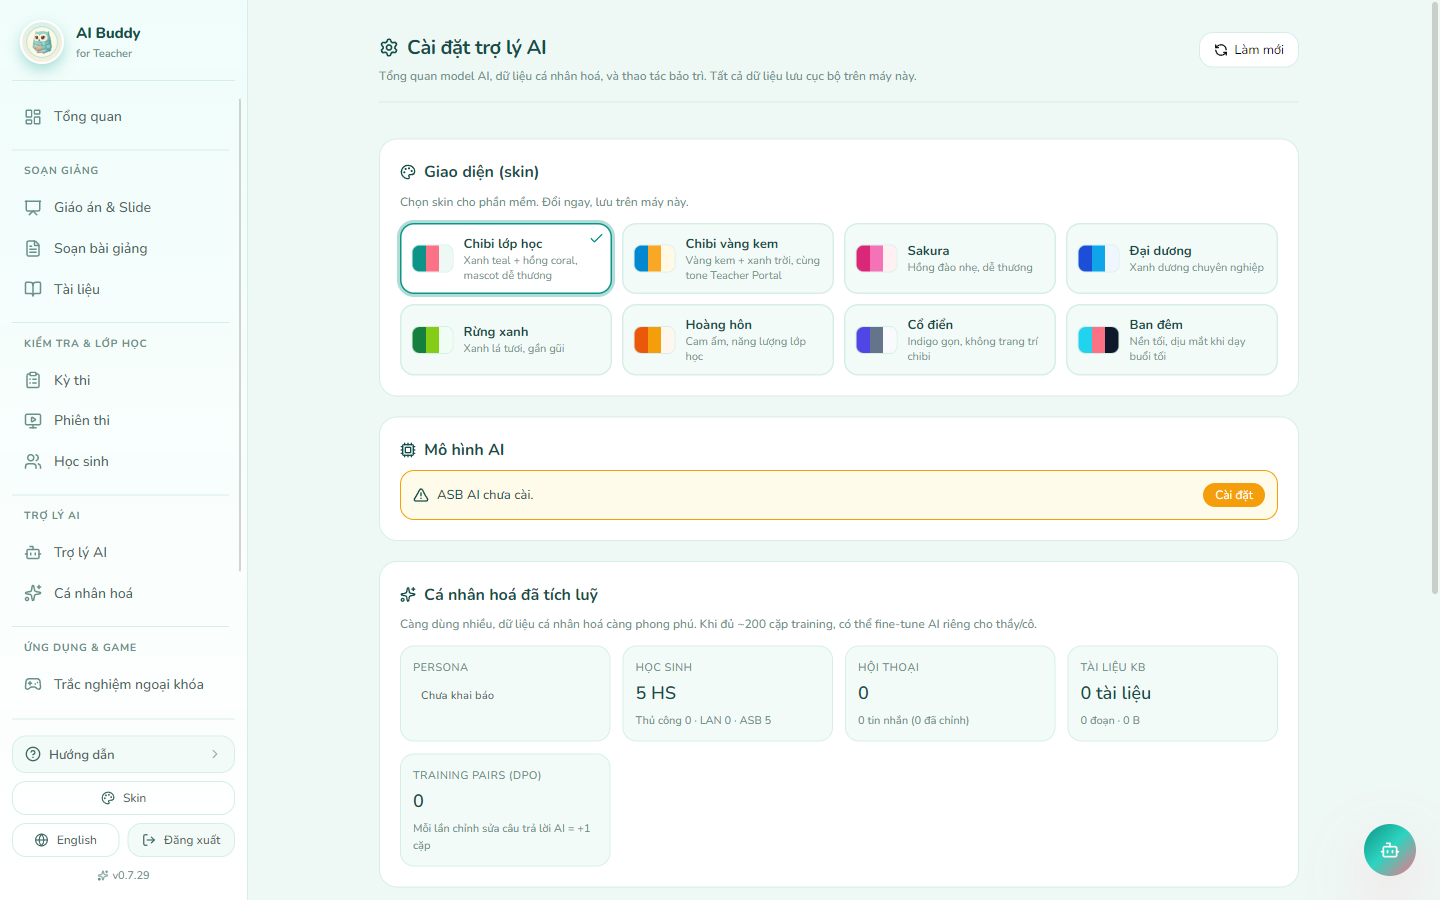Viewport: 1440px width, 900px height.
Task: Click the Soạn bài giảng document icon
Action: pyautogui.click(x=33, y=249)
